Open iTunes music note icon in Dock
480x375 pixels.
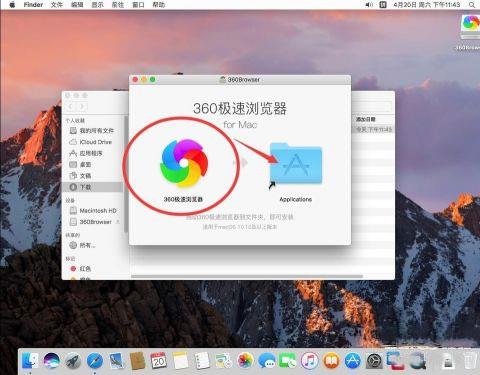tap(310, 361)
